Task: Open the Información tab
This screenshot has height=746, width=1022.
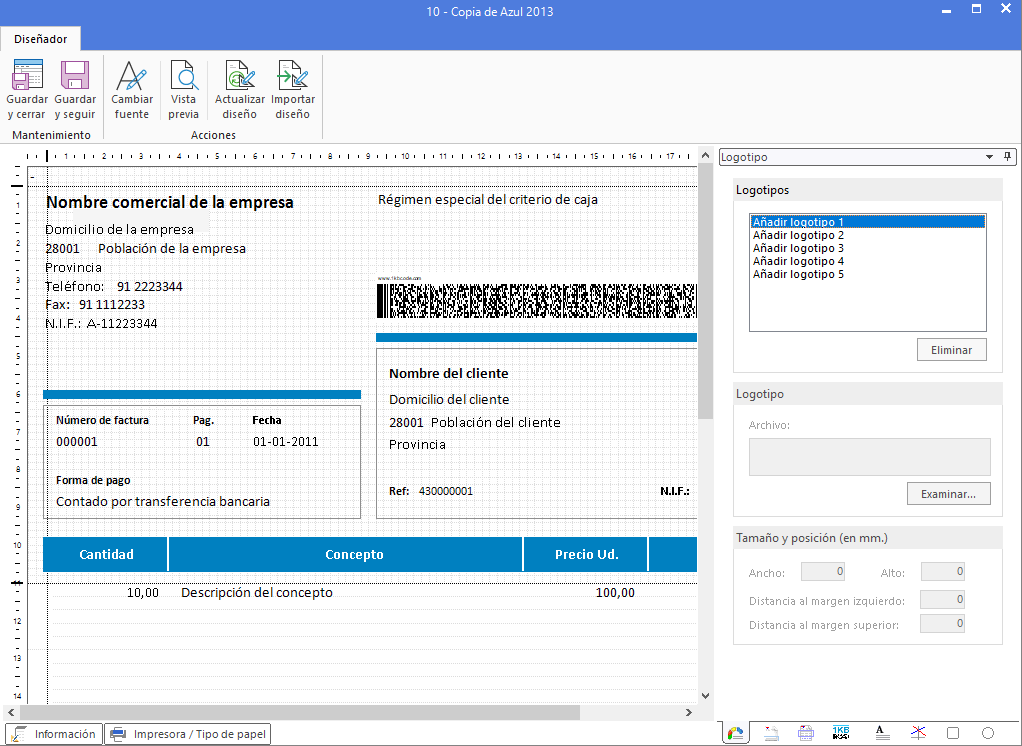Action: coord(54,734)
